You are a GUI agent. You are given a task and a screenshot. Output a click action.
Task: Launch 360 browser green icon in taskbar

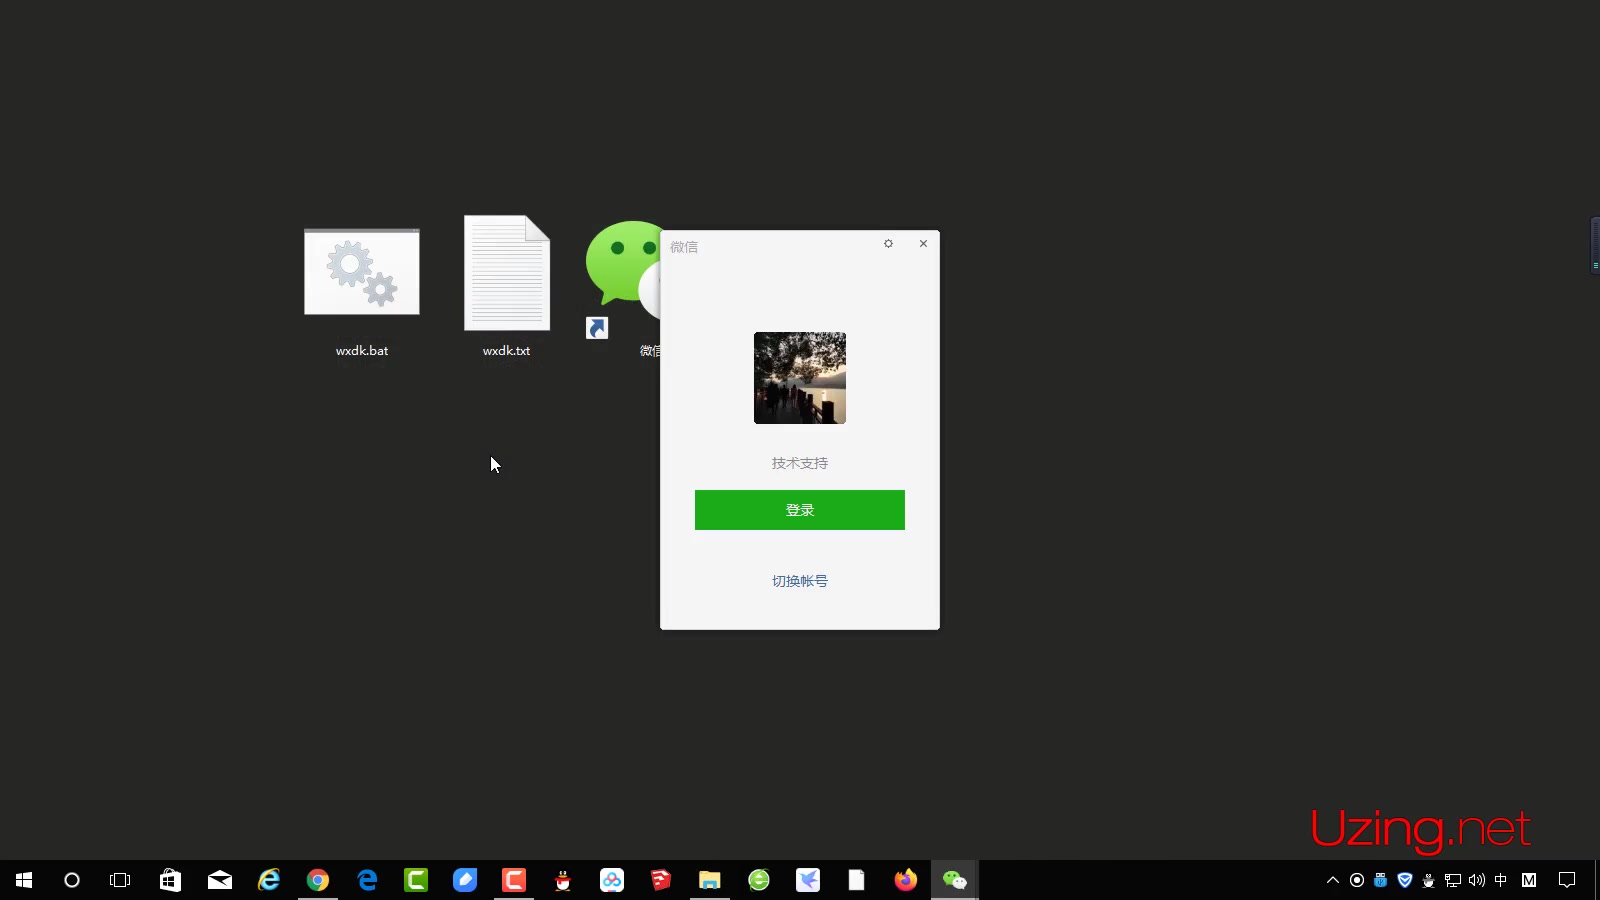(759, 880)
